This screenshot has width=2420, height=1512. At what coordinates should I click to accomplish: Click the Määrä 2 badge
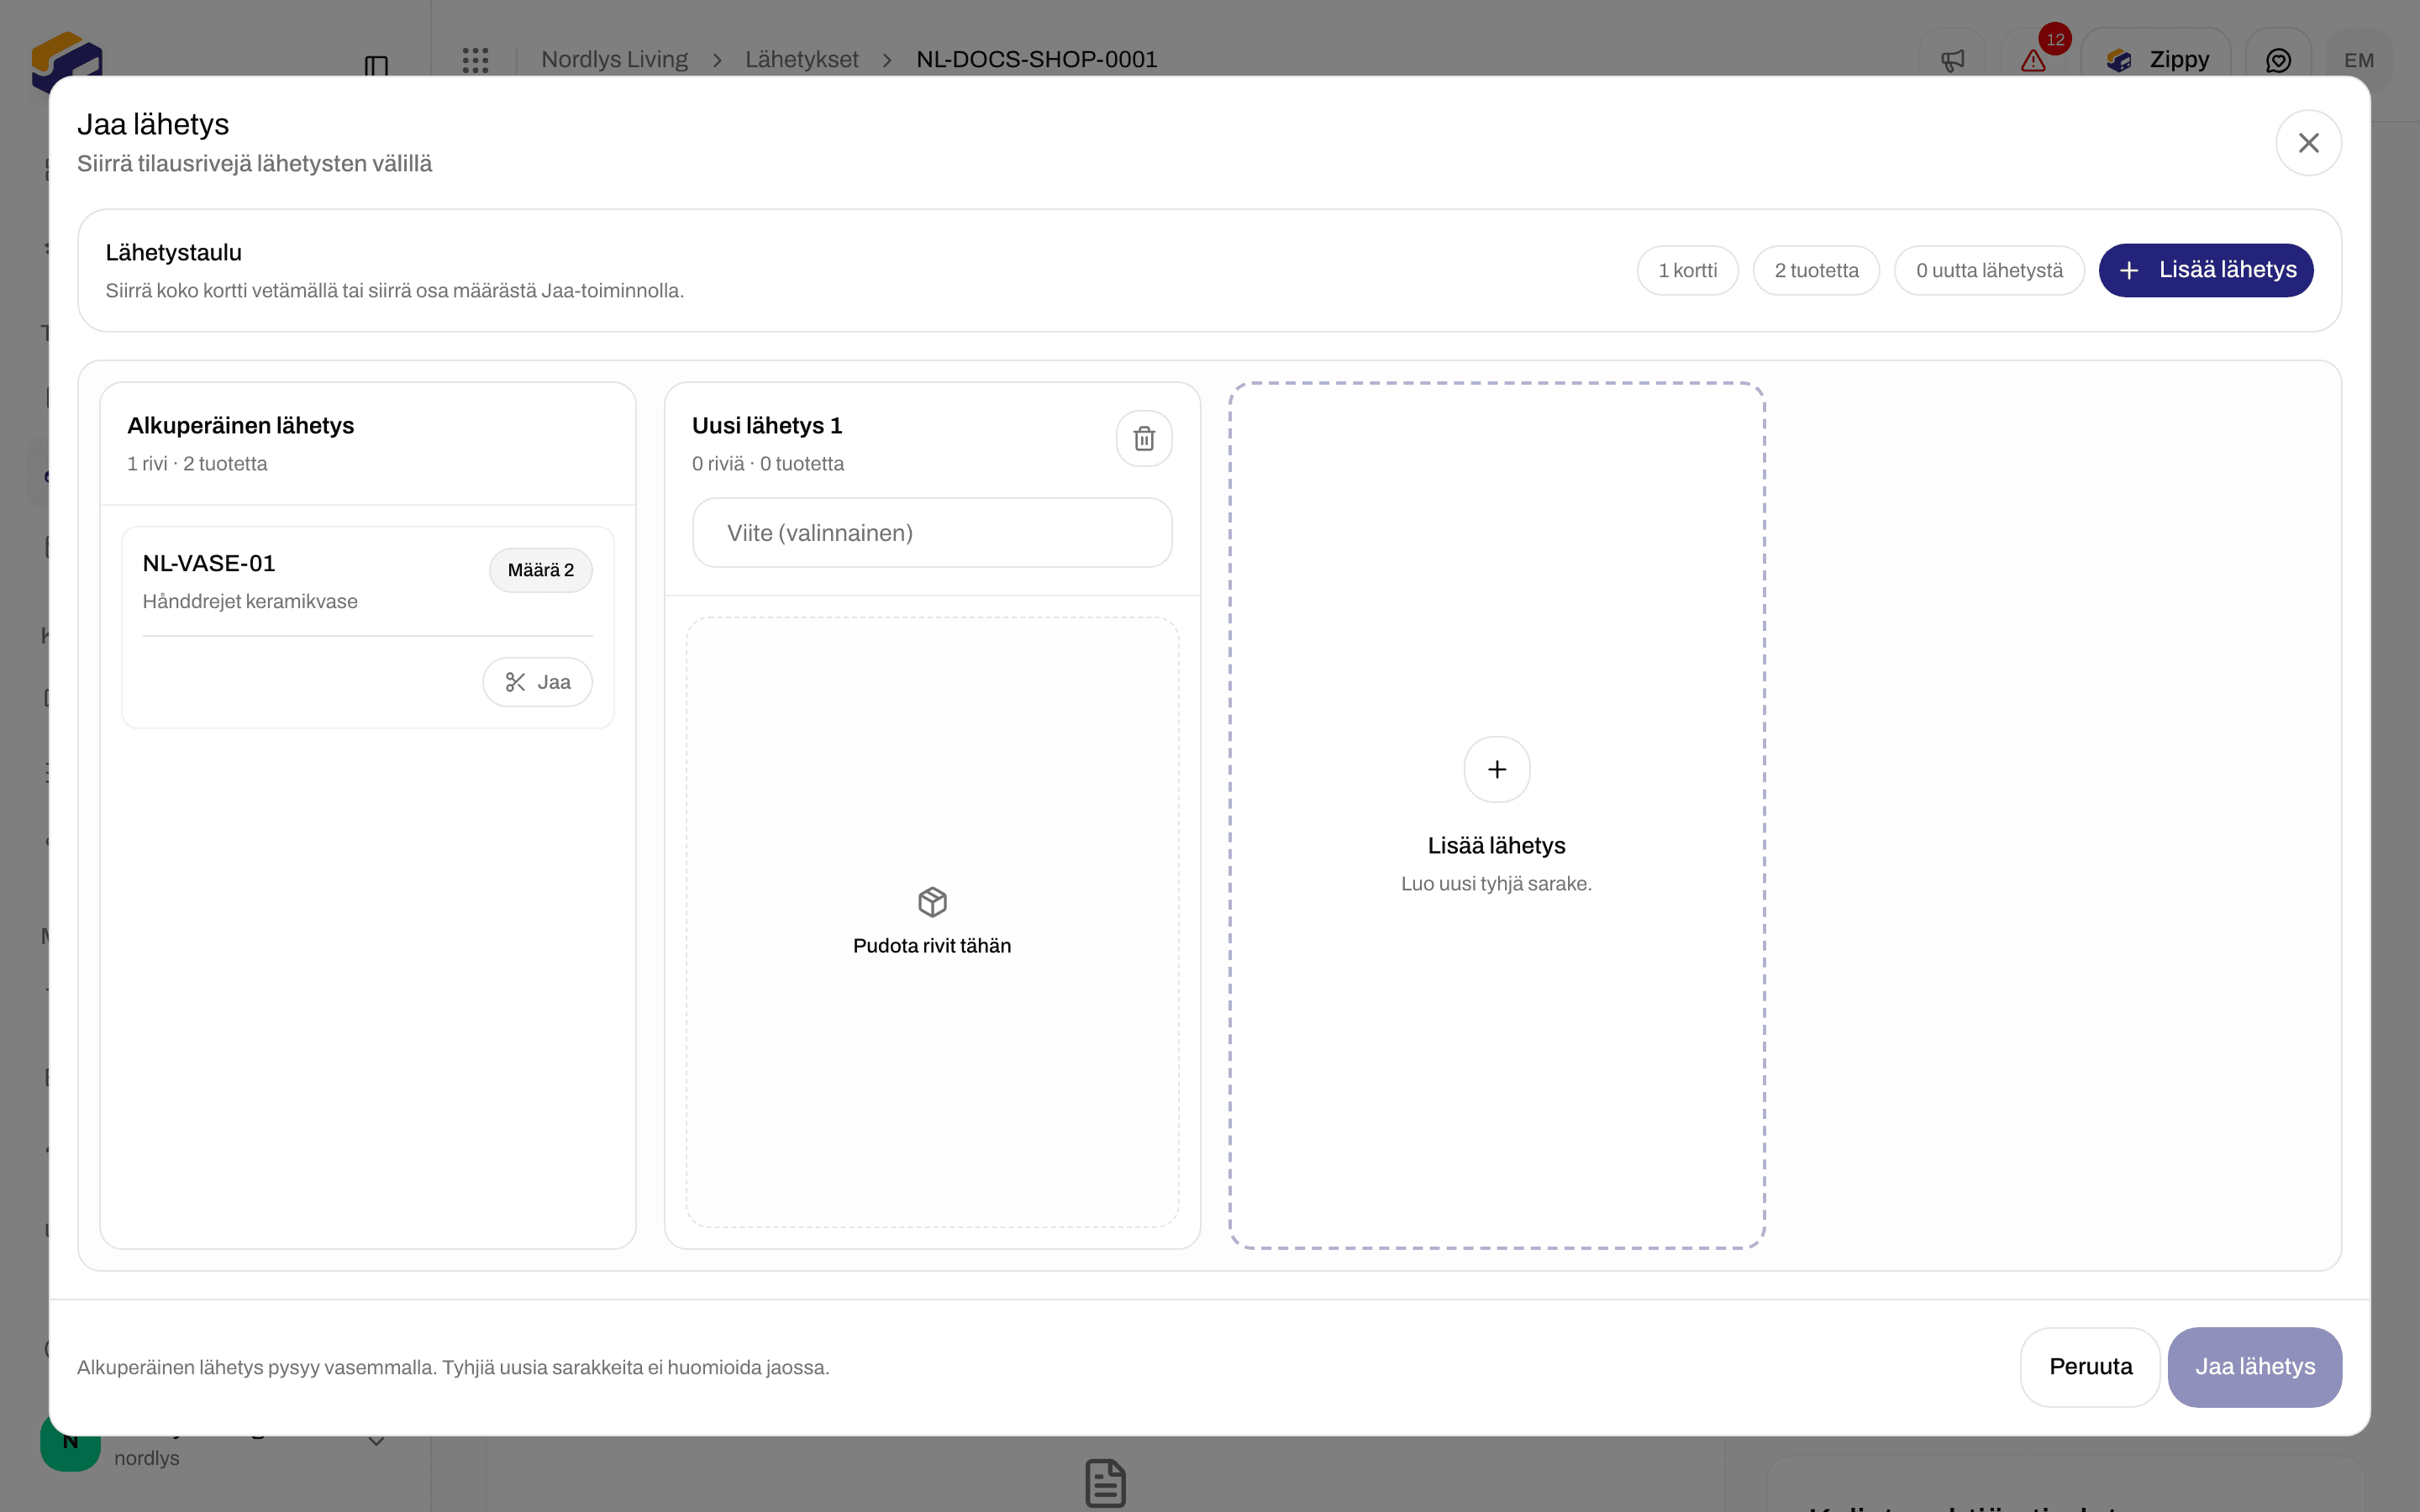point(541,570)
